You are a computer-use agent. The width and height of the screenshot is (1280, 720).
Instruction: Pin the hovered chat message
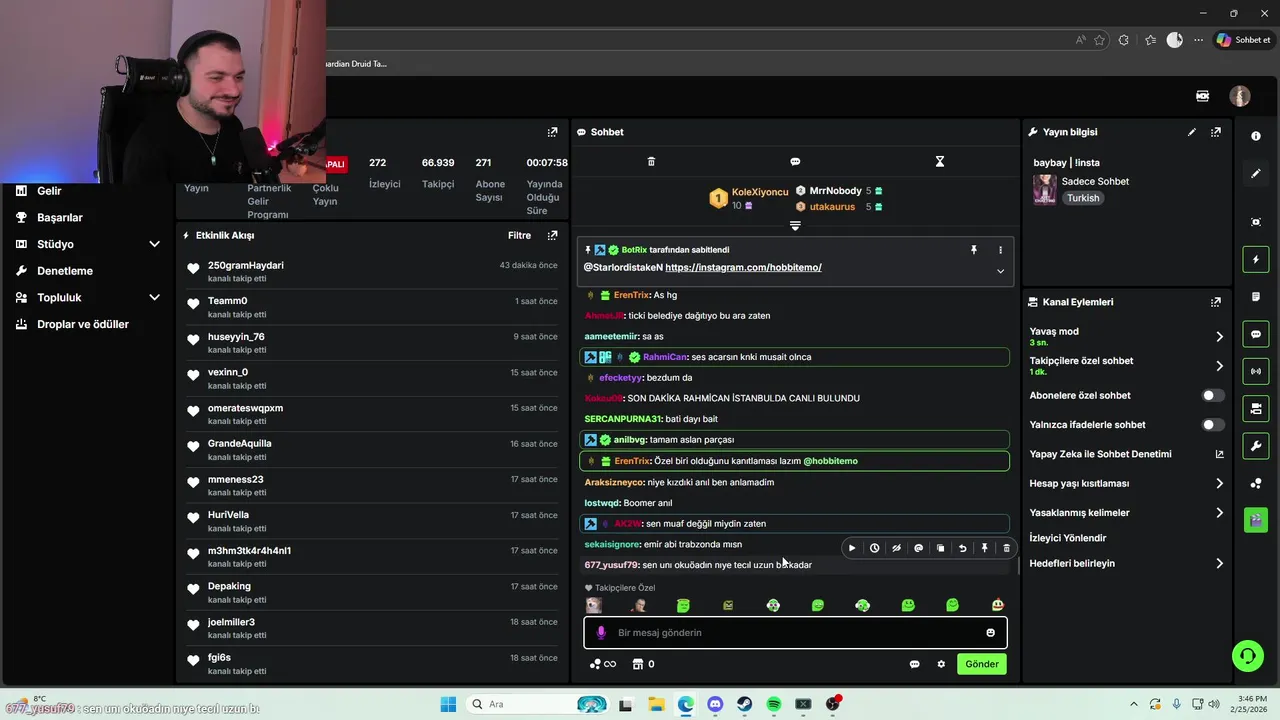984,548
